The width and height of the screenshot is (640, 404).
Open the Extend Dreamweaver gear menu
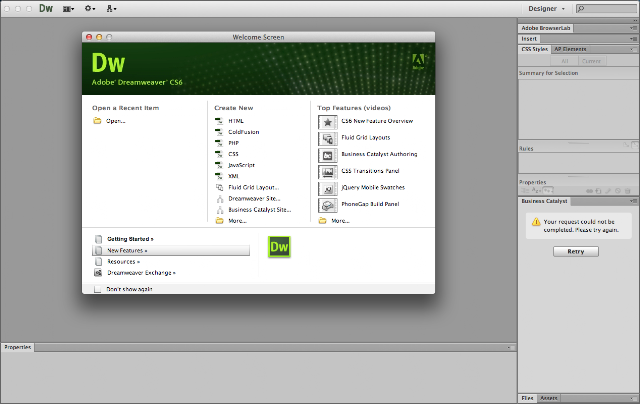[x=90, y=8]
